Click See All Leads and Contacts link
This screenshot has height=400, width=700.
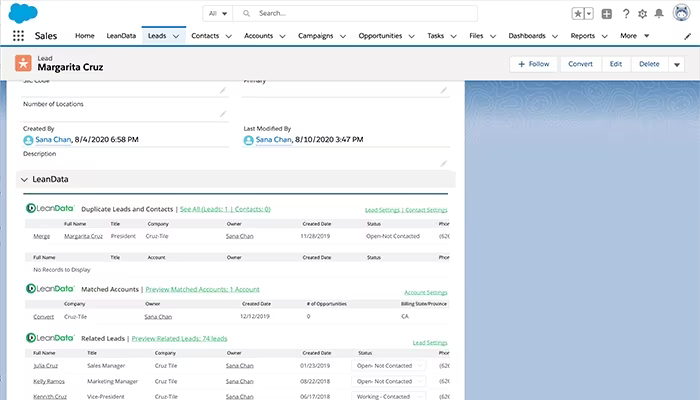coord(225,209)
